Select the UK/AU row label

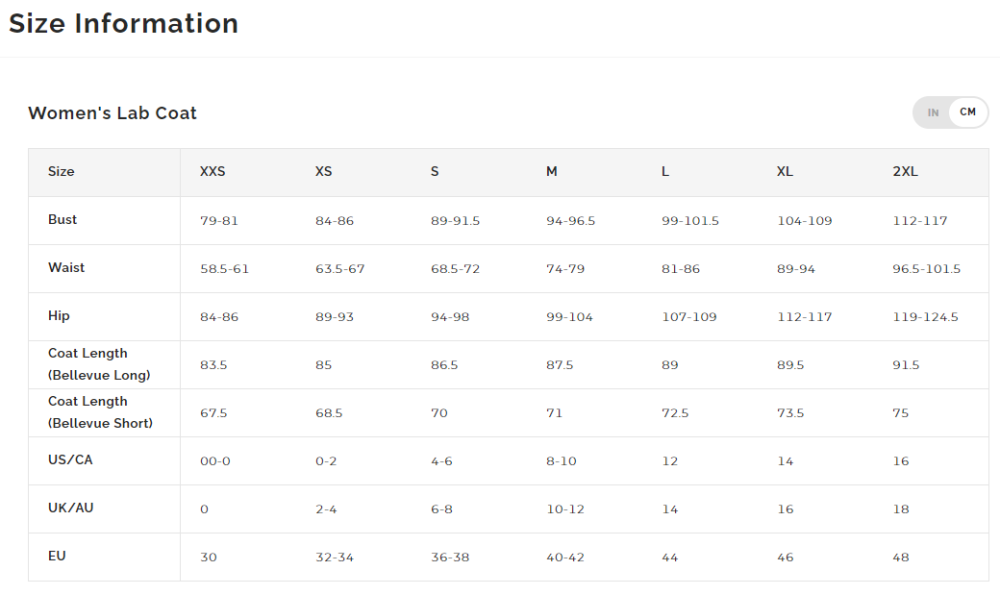(71, 508)
